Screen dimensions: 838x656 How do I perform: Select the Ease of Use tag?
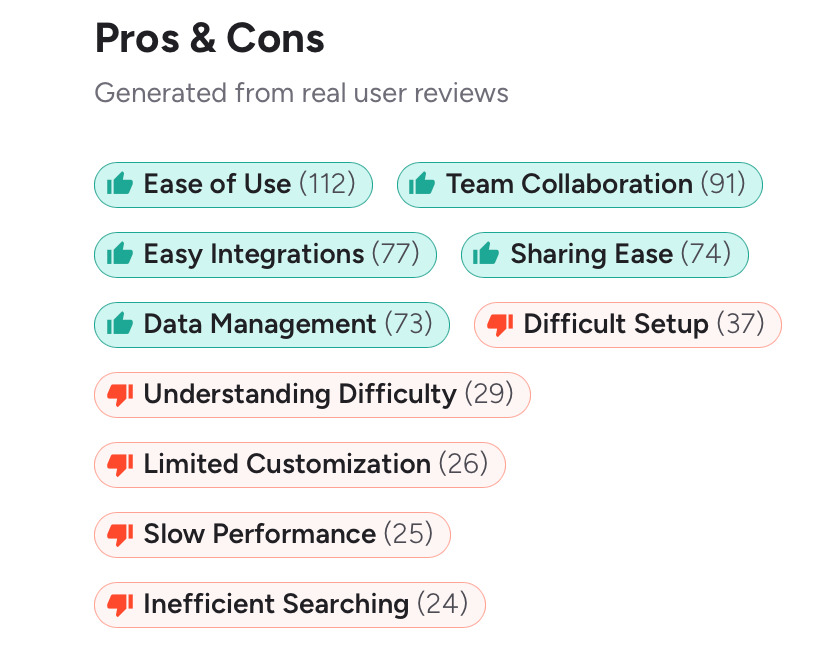pos(233,184)
